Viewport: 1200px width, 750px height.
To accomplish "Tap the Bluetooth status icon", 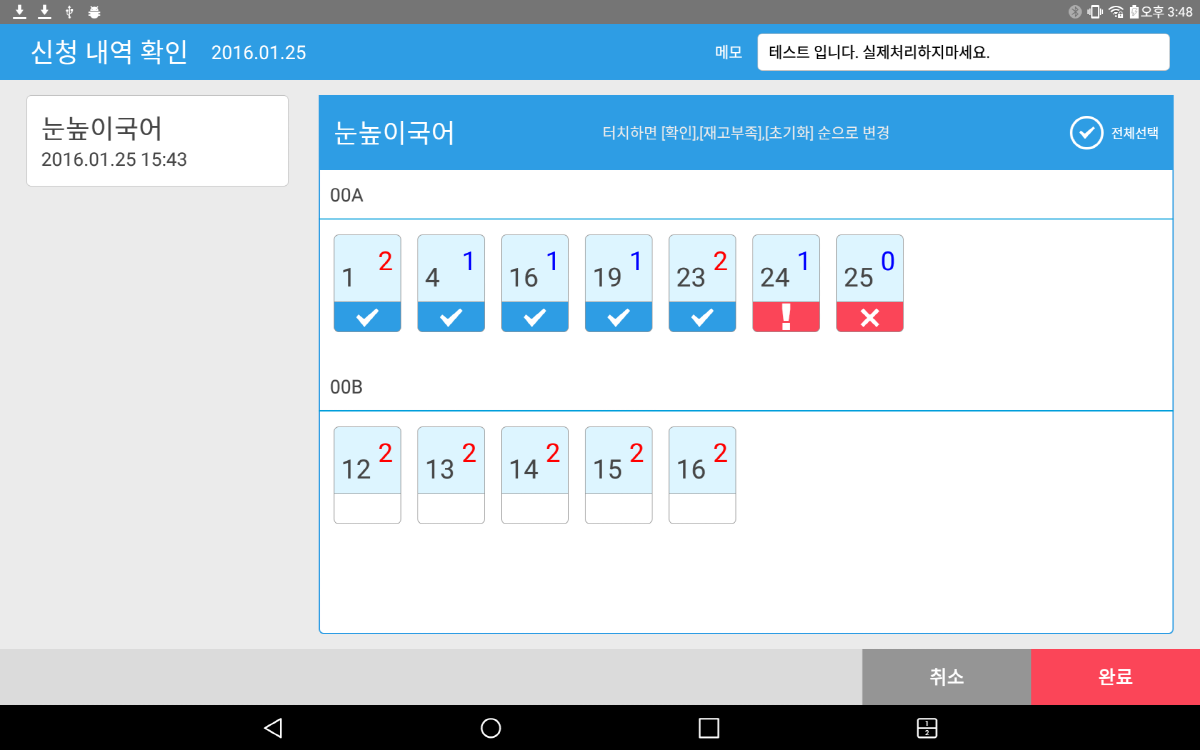I will coord(1075,12).
